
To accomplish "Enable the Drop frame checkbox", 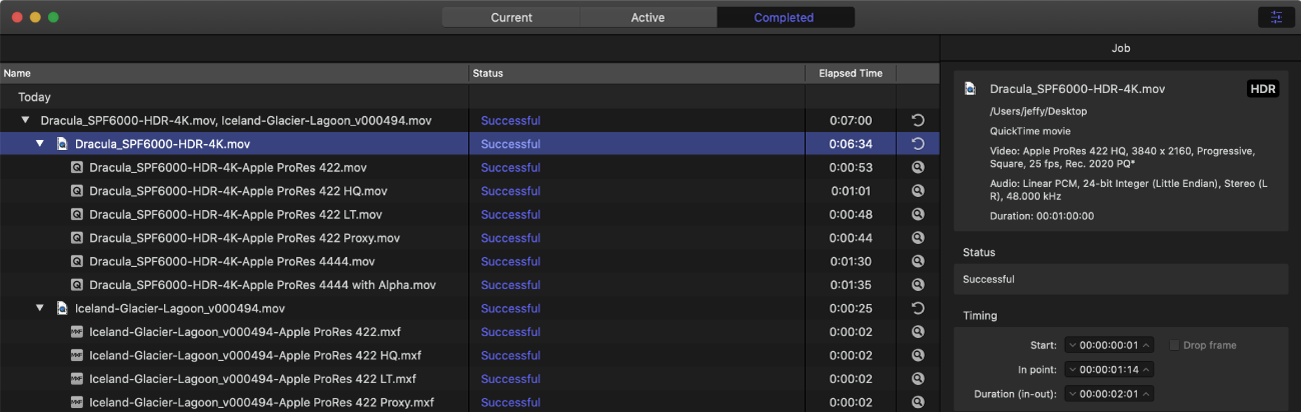I will pyautogui.click(x=1174, y=345).
